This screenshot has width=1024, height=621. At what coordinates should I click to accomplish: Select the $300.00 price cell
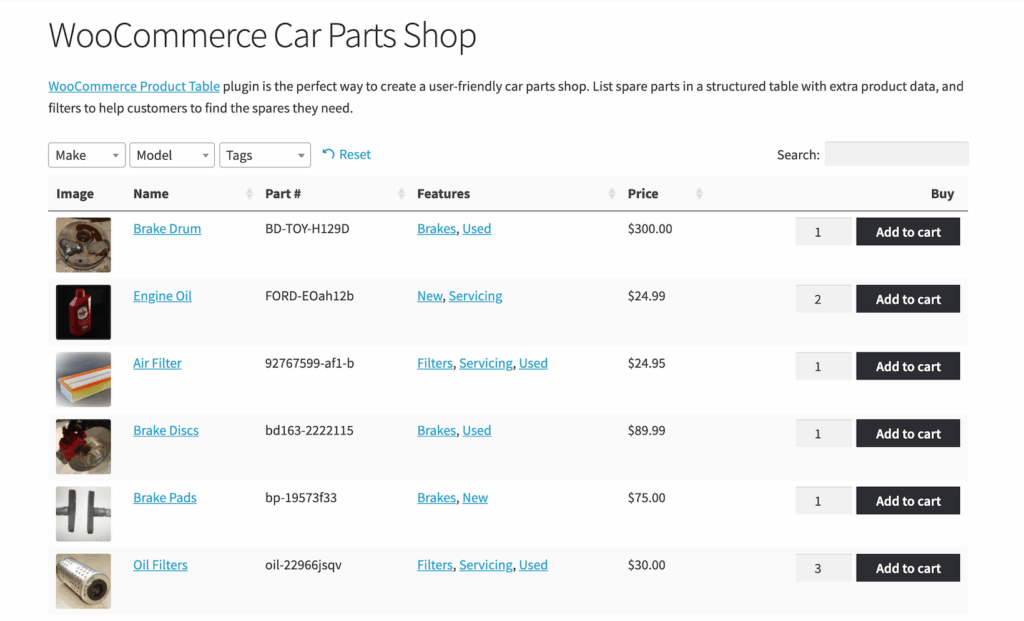click(x=650, y=229)
